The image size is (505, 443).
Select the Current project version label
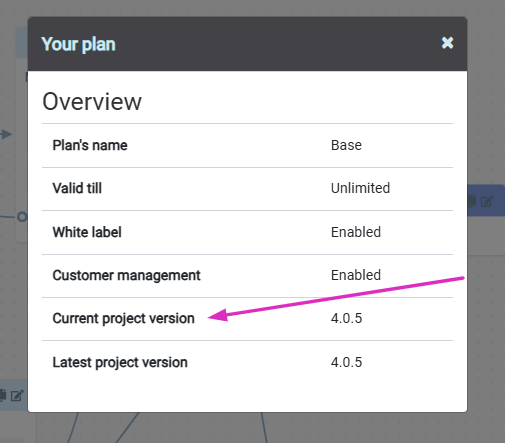pos(123,318)
